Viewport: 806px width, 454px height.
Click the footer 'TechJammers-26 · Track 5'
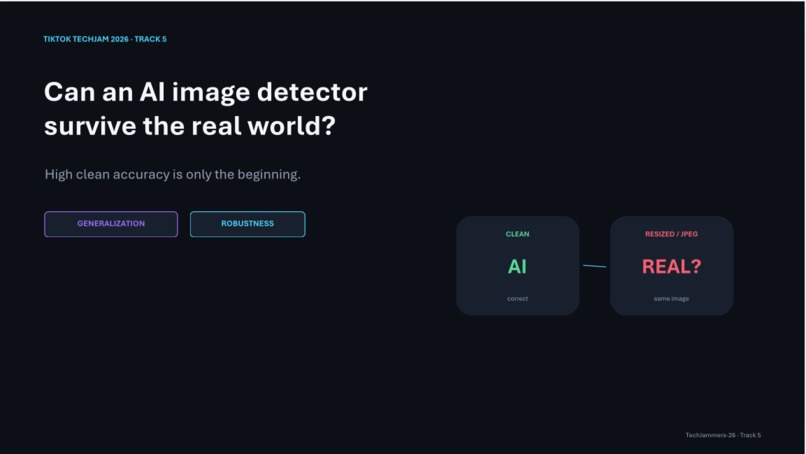(x=723, y=435)
